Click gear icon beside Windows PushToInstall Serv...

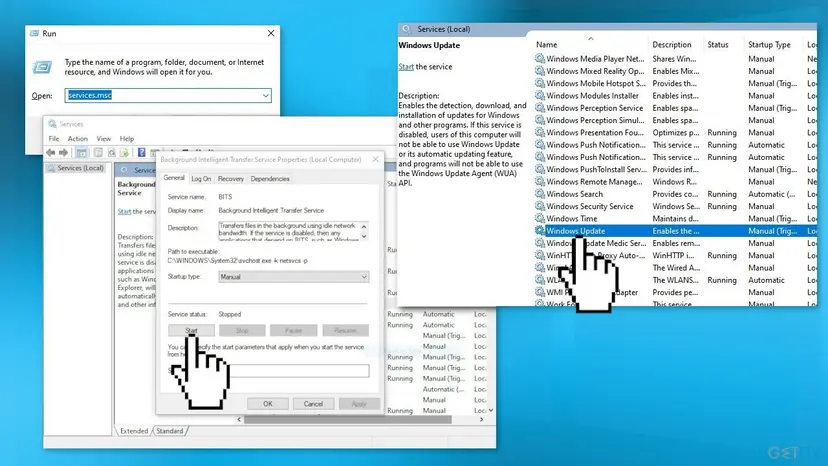(x=540, y=169)
